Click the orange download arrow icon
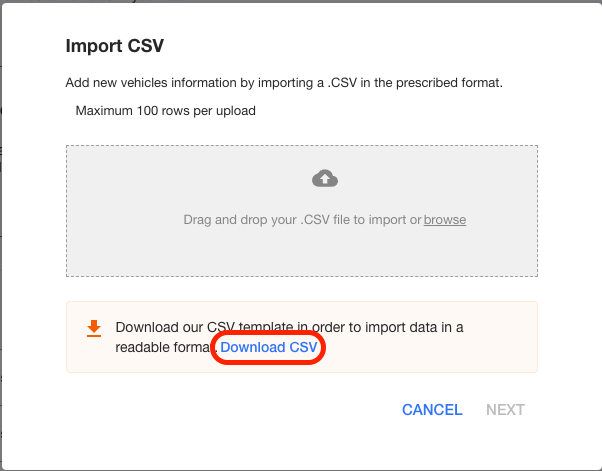This screenshot has width=602, height=471. click(x=94, y=329)
